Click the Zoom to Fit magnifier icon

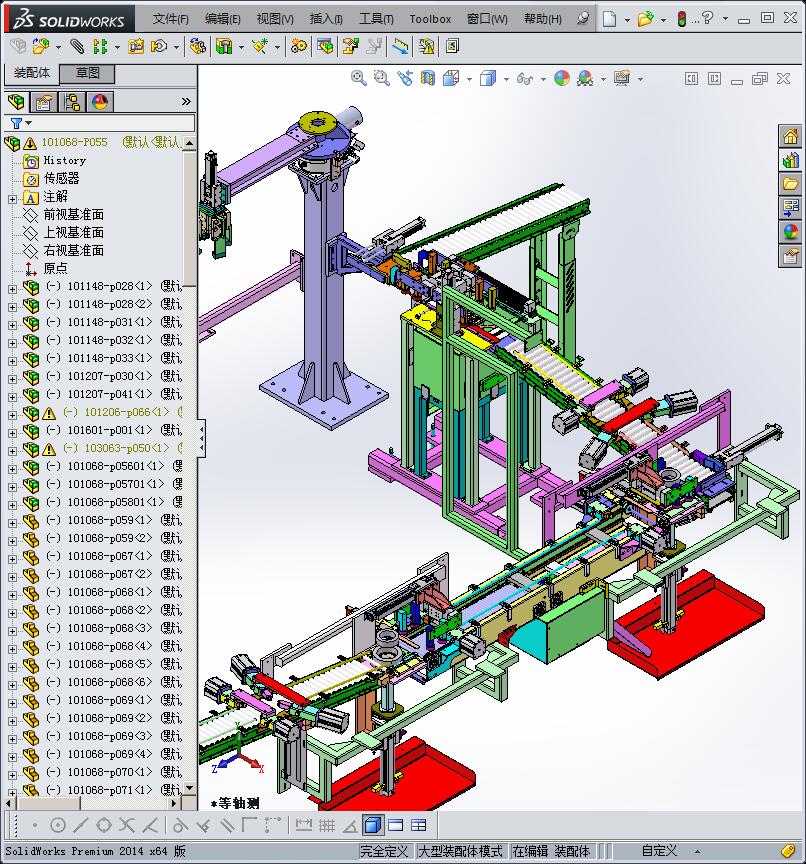[x=359, y=79]
